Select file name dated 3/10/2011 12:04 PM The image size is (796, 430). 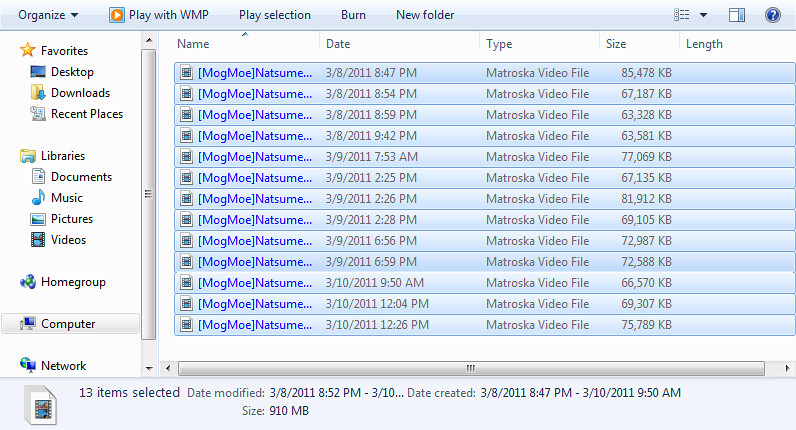[255, 304]
